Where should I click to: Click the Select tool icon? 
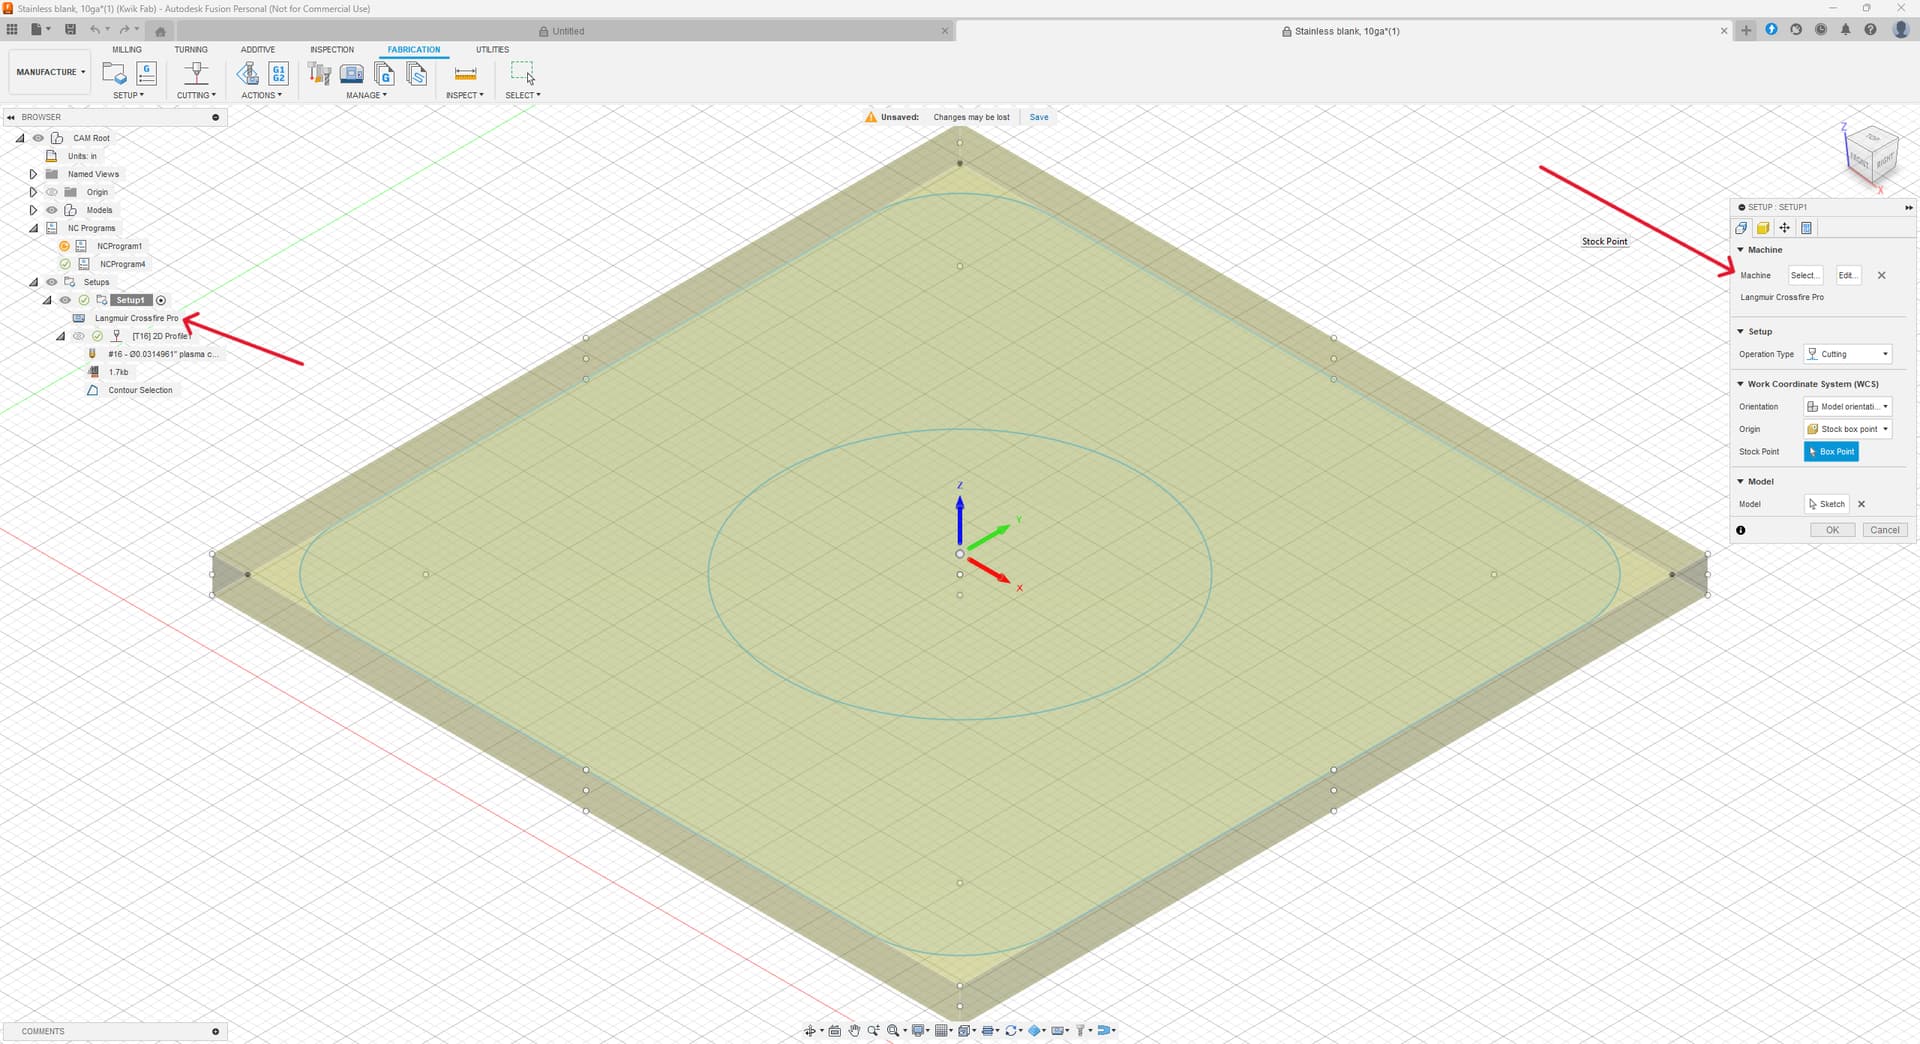[x=523, y=73]
